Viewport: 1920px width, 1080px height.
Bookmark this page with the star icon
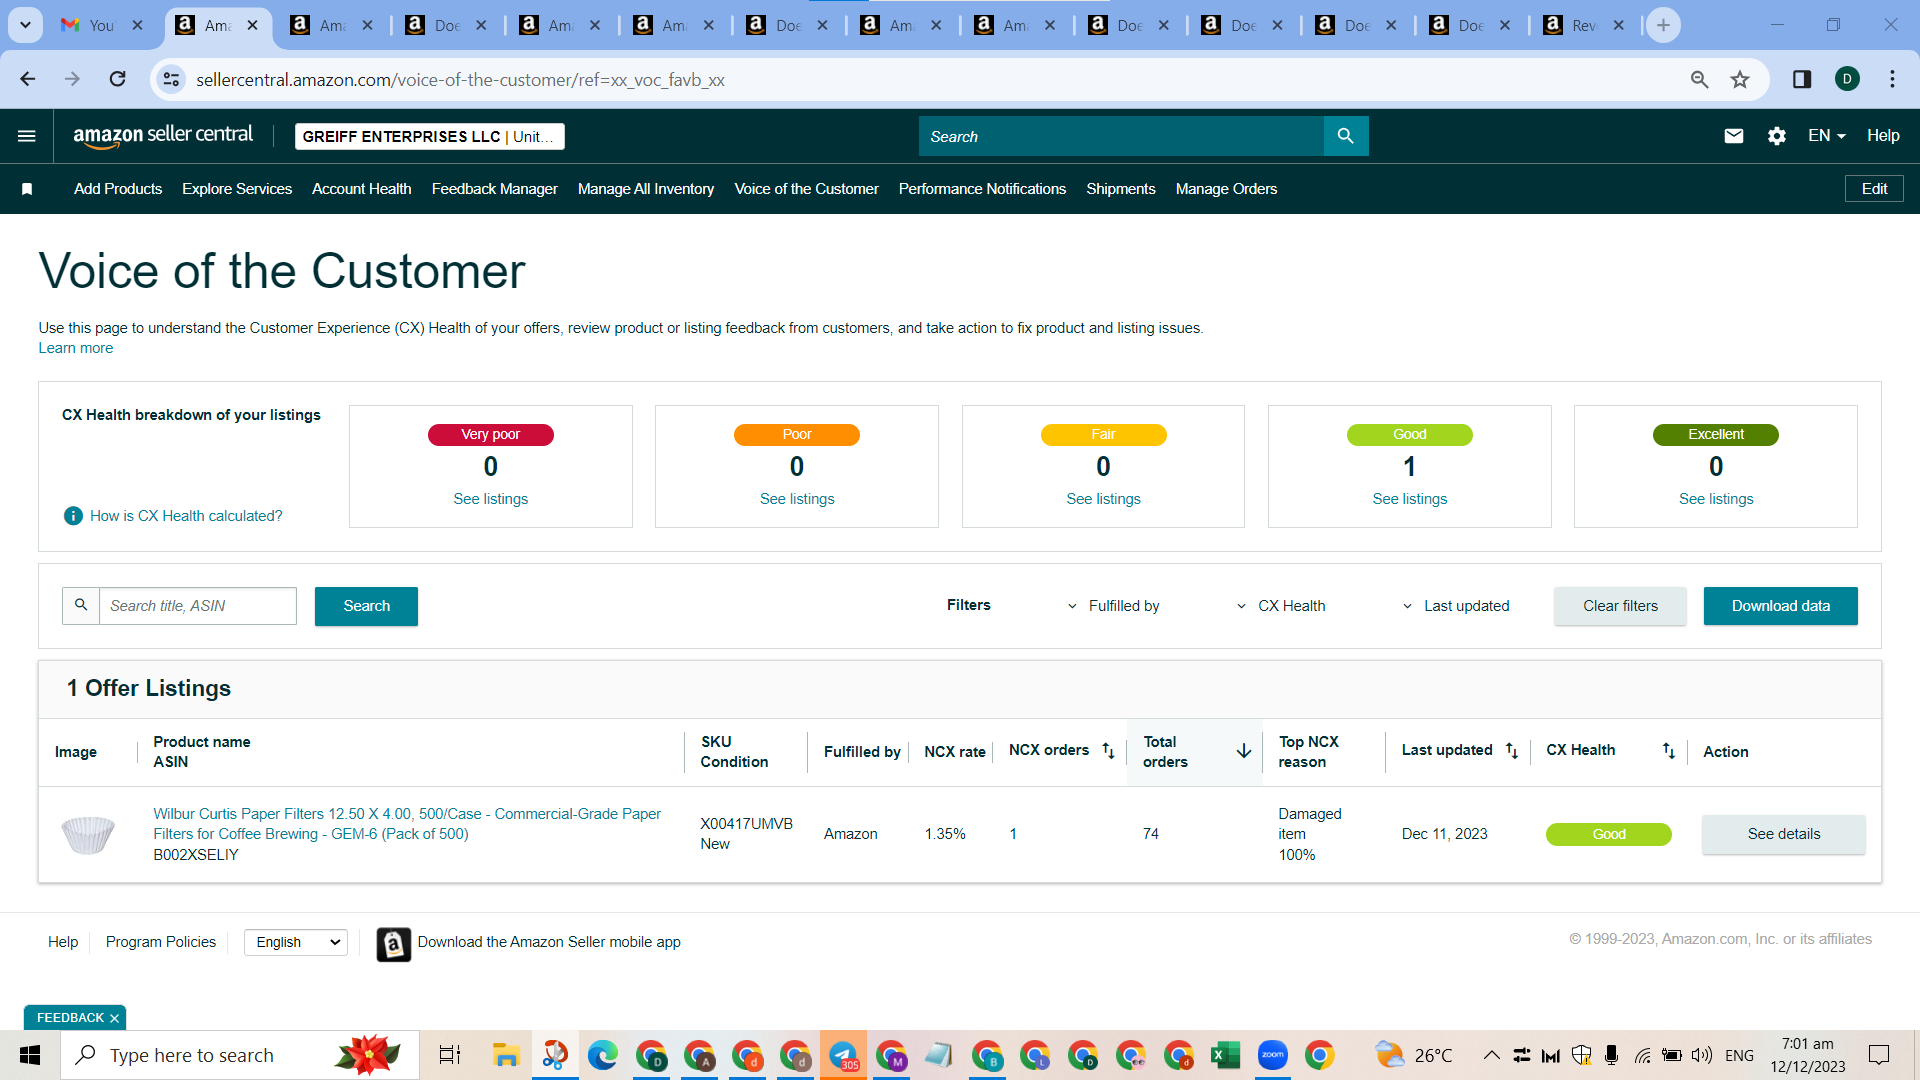pos(1740,79)
